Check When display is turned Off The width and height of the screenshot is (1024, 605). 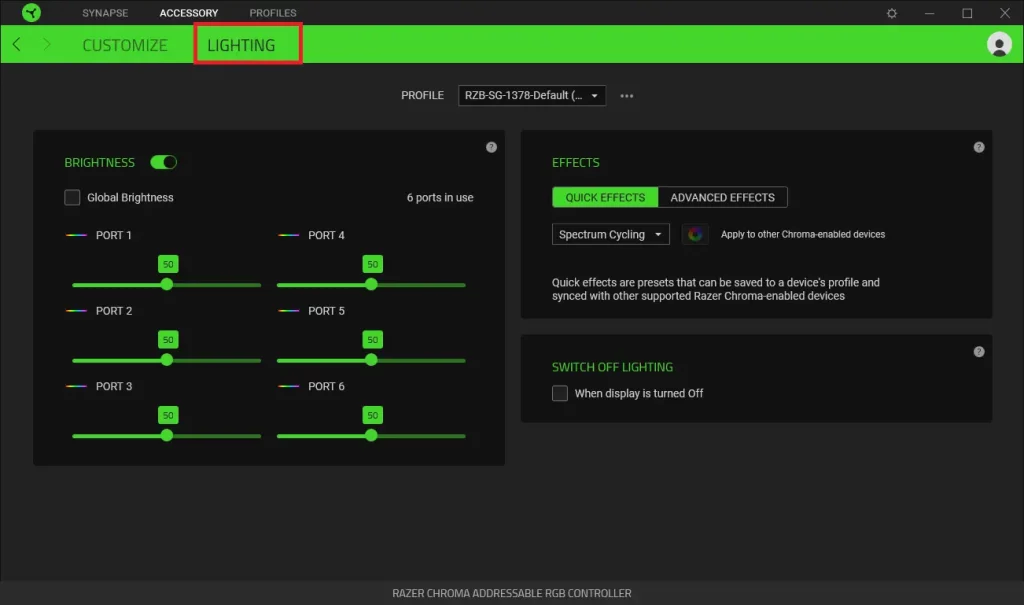click(x=560, y=393)
